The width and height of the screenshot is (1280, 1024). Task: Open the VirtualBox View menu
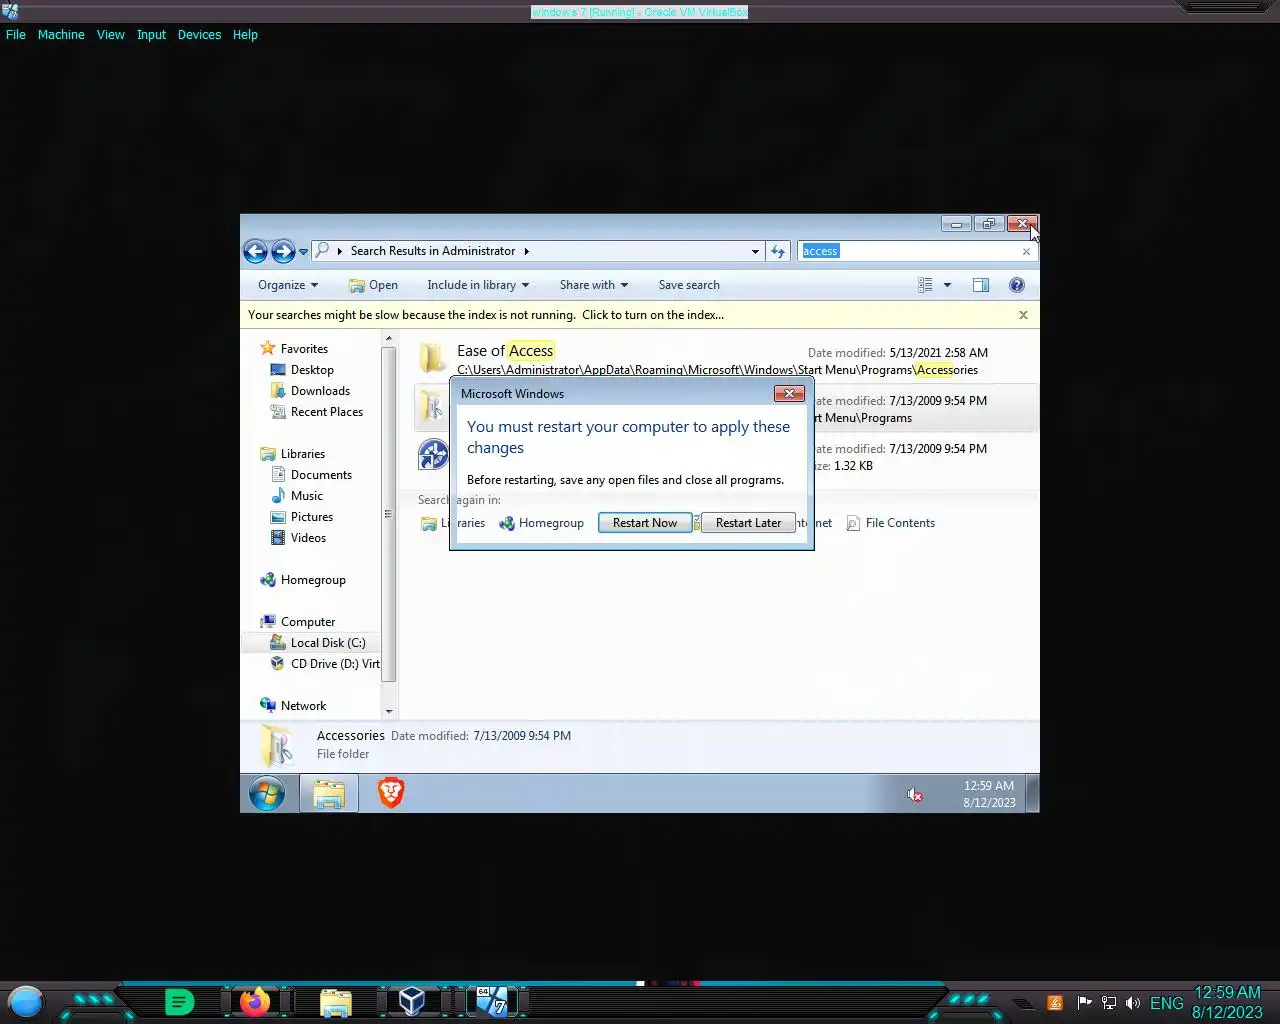(x=111, y=34)
